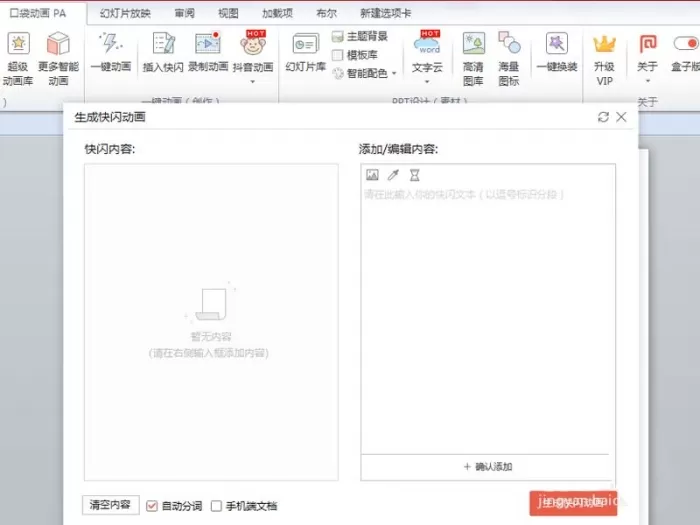Viewport: 700px width, 525px height.
Task: Open 更多智能动画 smart animations
Action: coord(58,58)
